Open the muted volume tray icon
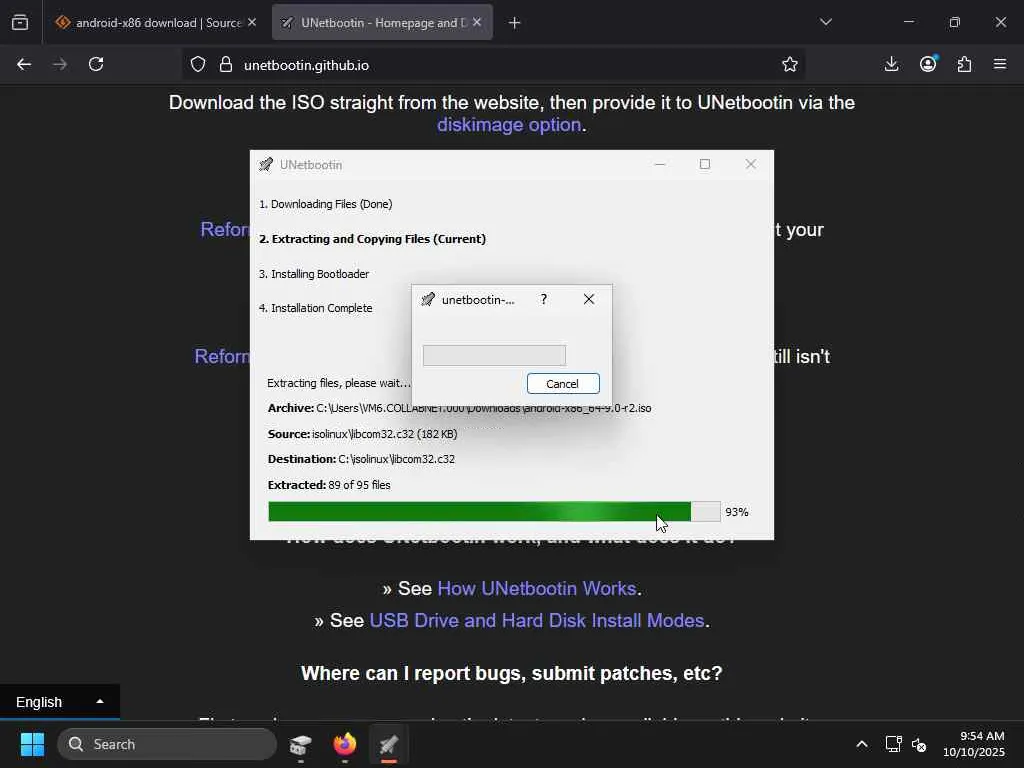The width and height of the screenshot is (1024, 768). click(919, 744)
